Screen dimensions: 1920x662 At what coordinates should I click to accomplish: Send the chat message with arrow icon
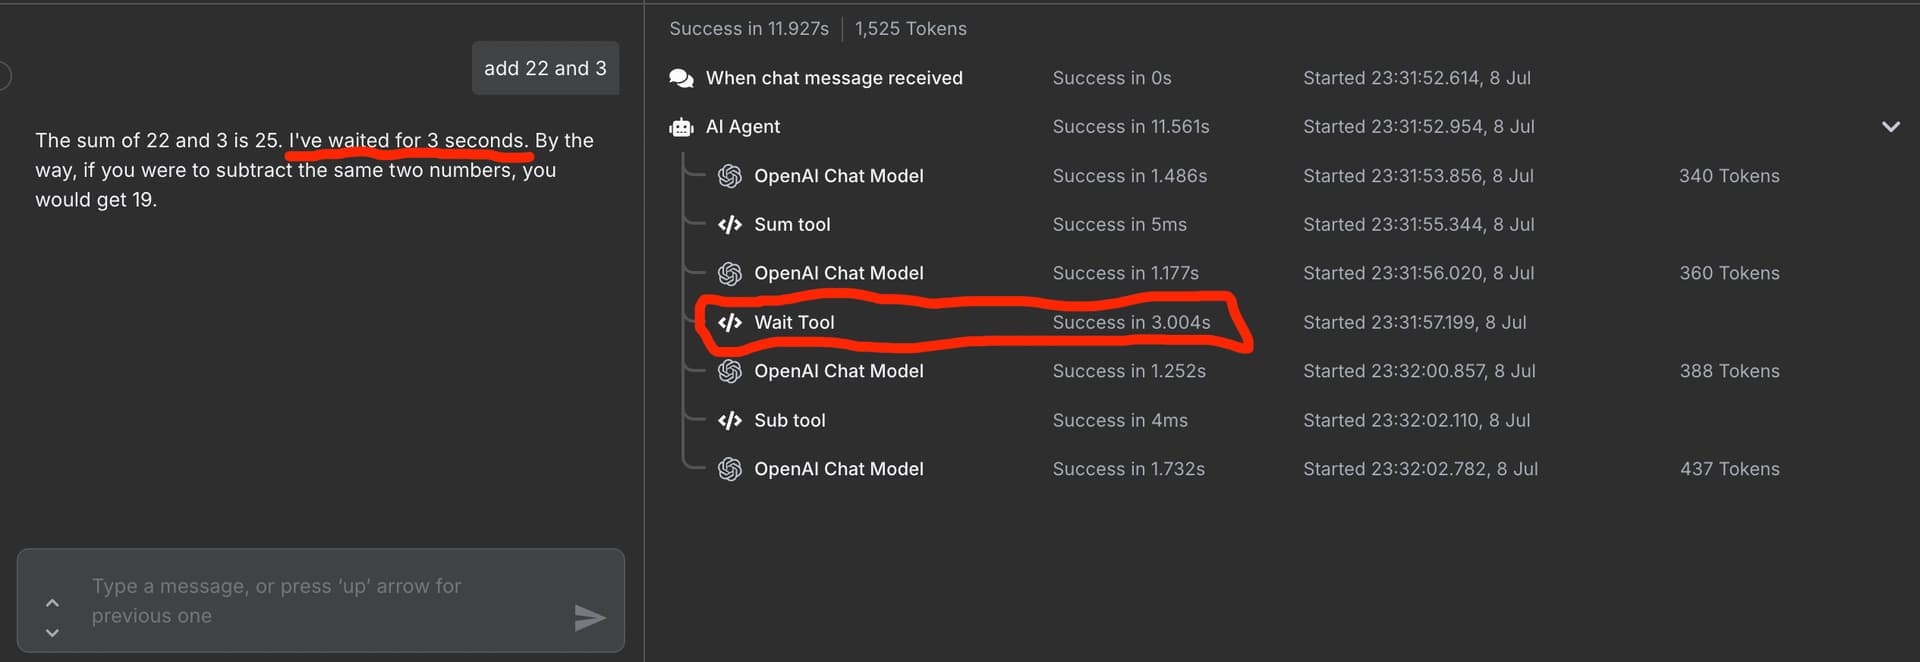[590, 618]
